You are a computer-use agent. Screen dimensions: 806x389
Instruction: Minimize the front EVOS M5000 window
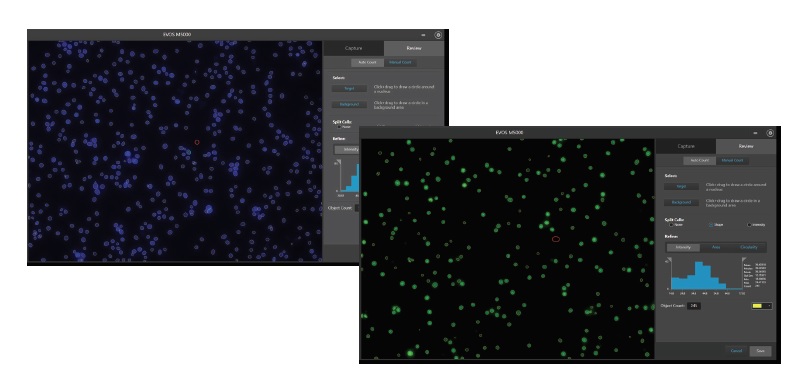756,134
